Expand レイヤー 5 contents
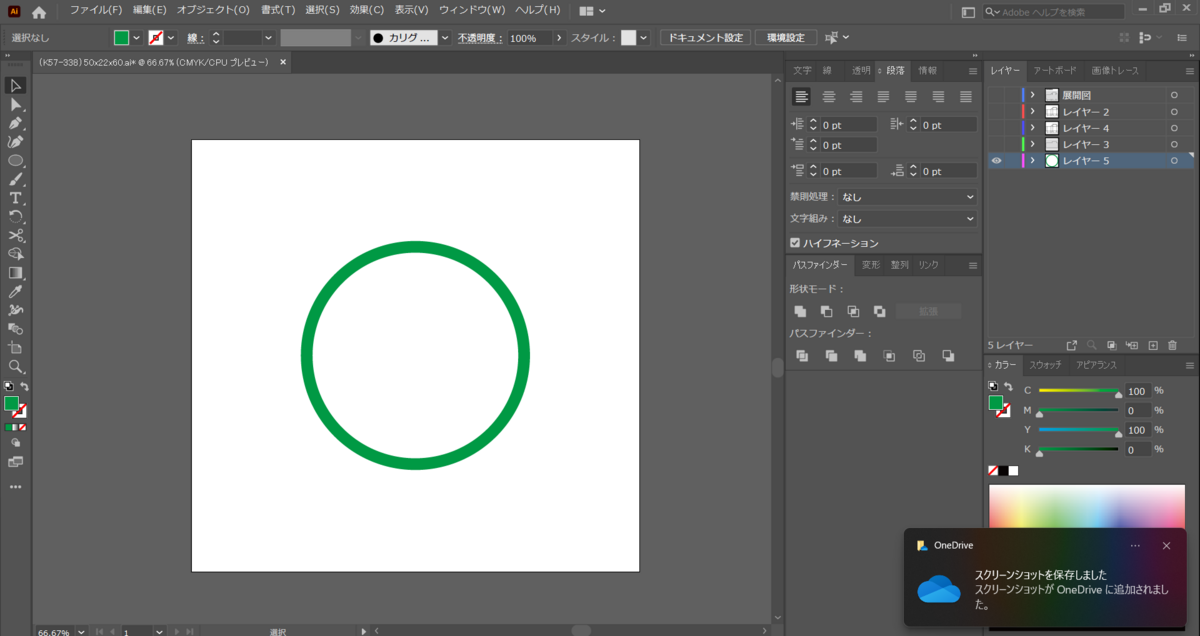Screen dimensions: 1200x636 click(1032, 161)
